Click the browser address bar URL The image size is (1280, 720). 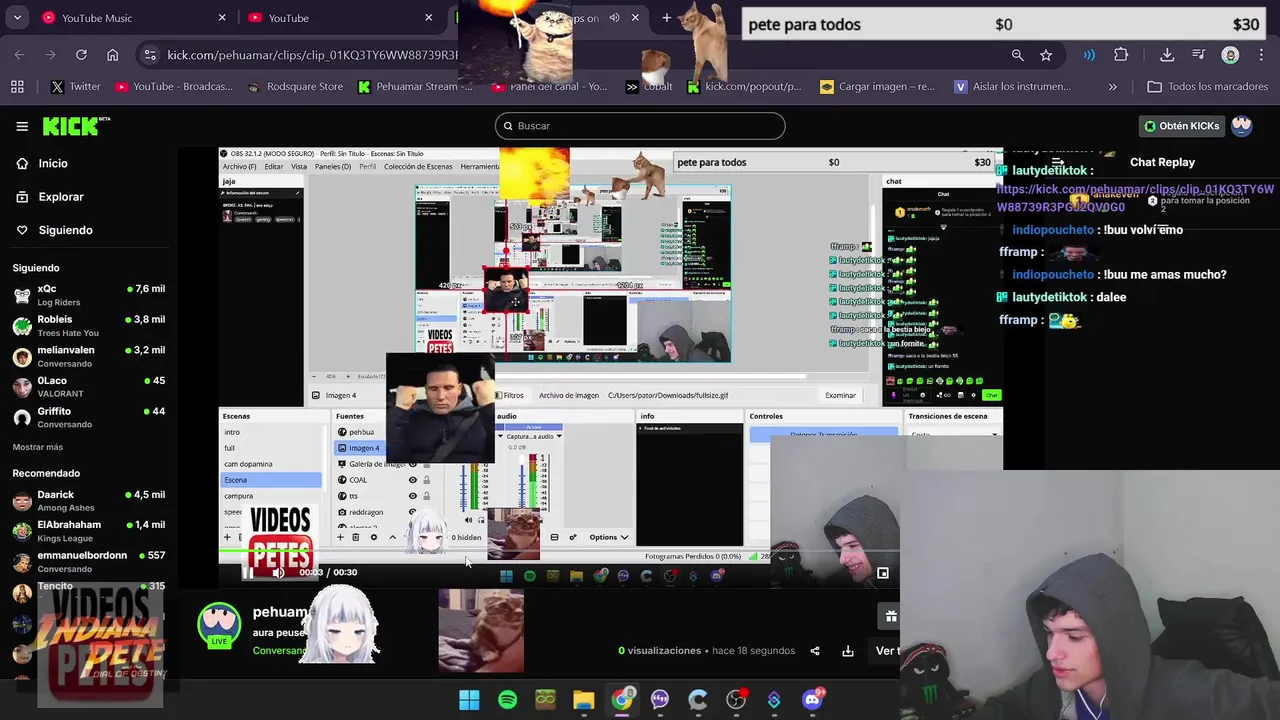click(312, 55)
